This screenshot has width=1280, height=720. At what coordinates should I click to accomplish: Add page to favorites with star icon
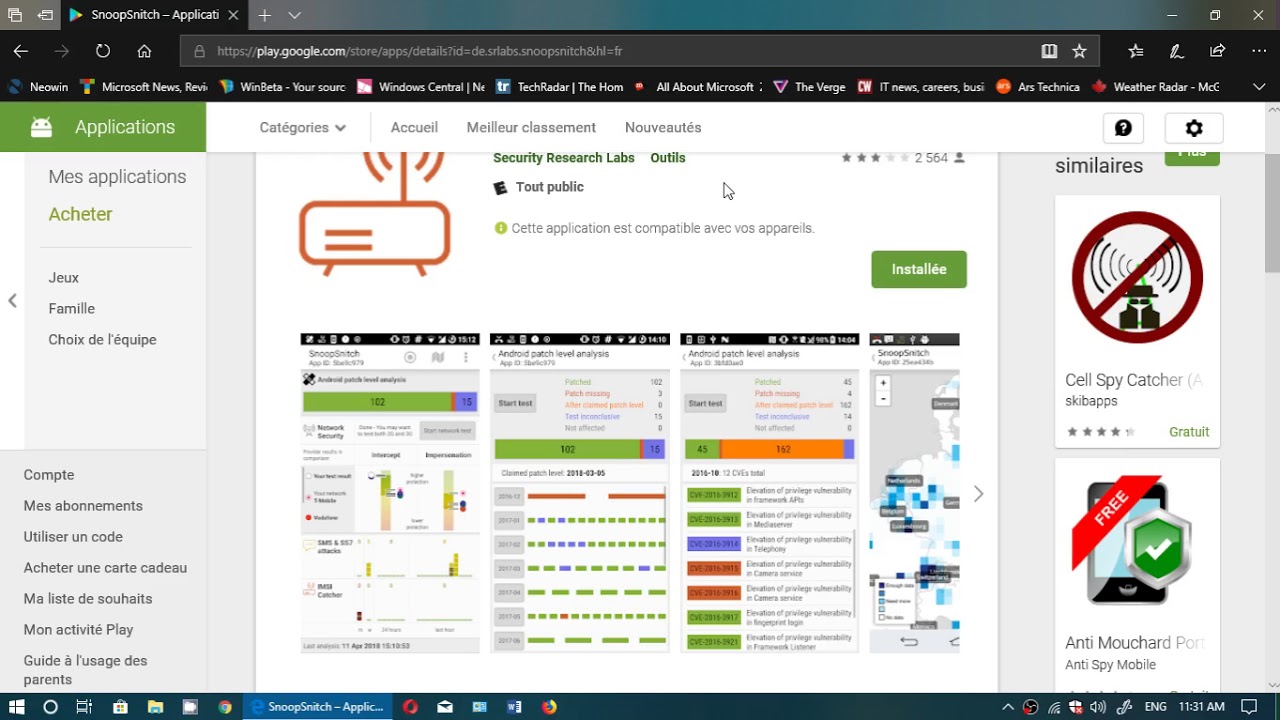pyautogui.click(x=1079, y=51)
